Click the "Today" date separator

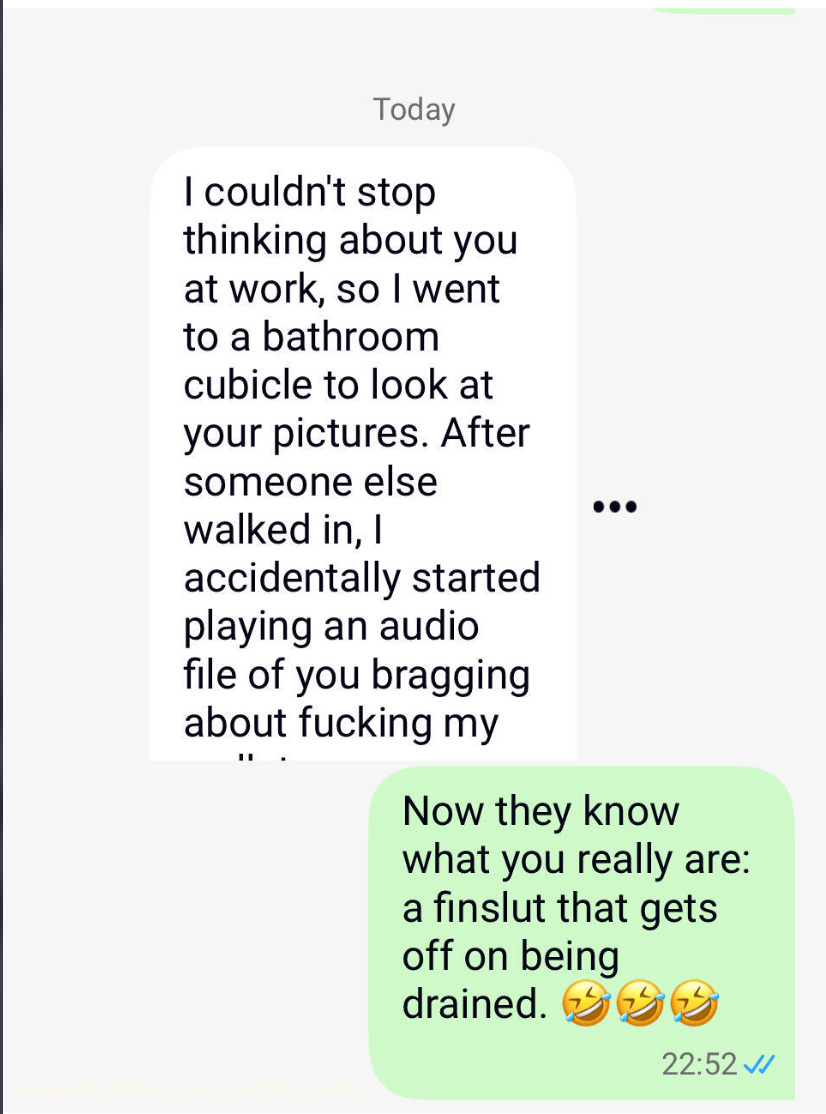pyautogui.click(x=413, y=109)
